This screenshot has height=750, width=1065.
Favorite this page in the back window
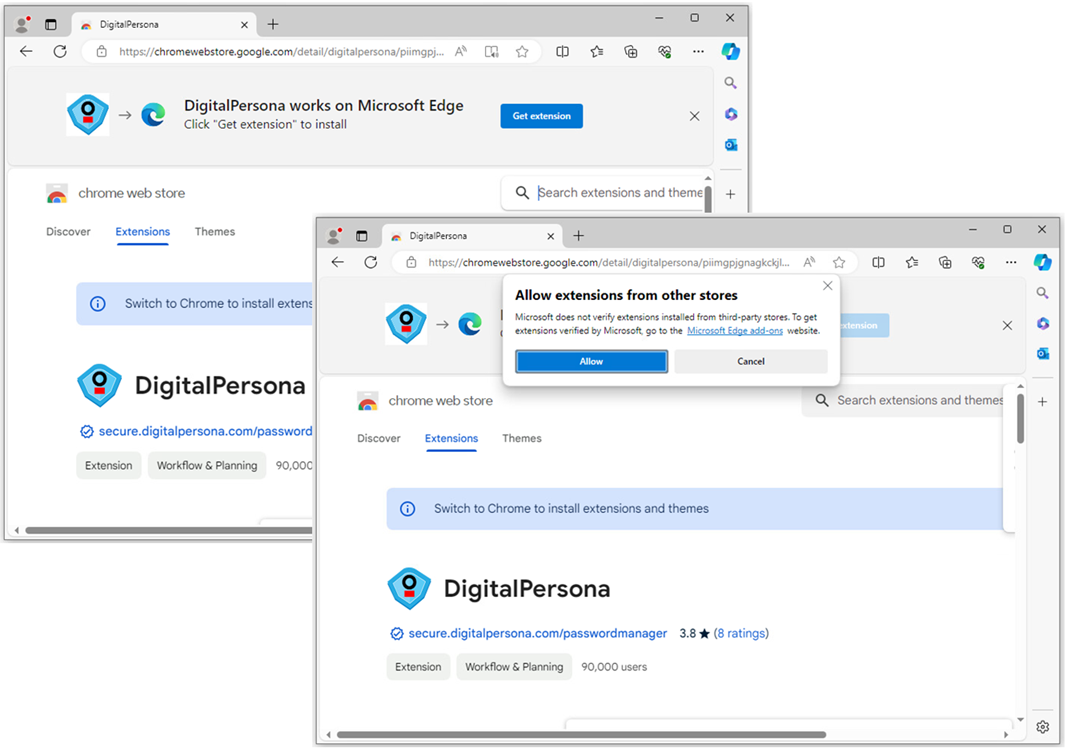coord(522,51)
